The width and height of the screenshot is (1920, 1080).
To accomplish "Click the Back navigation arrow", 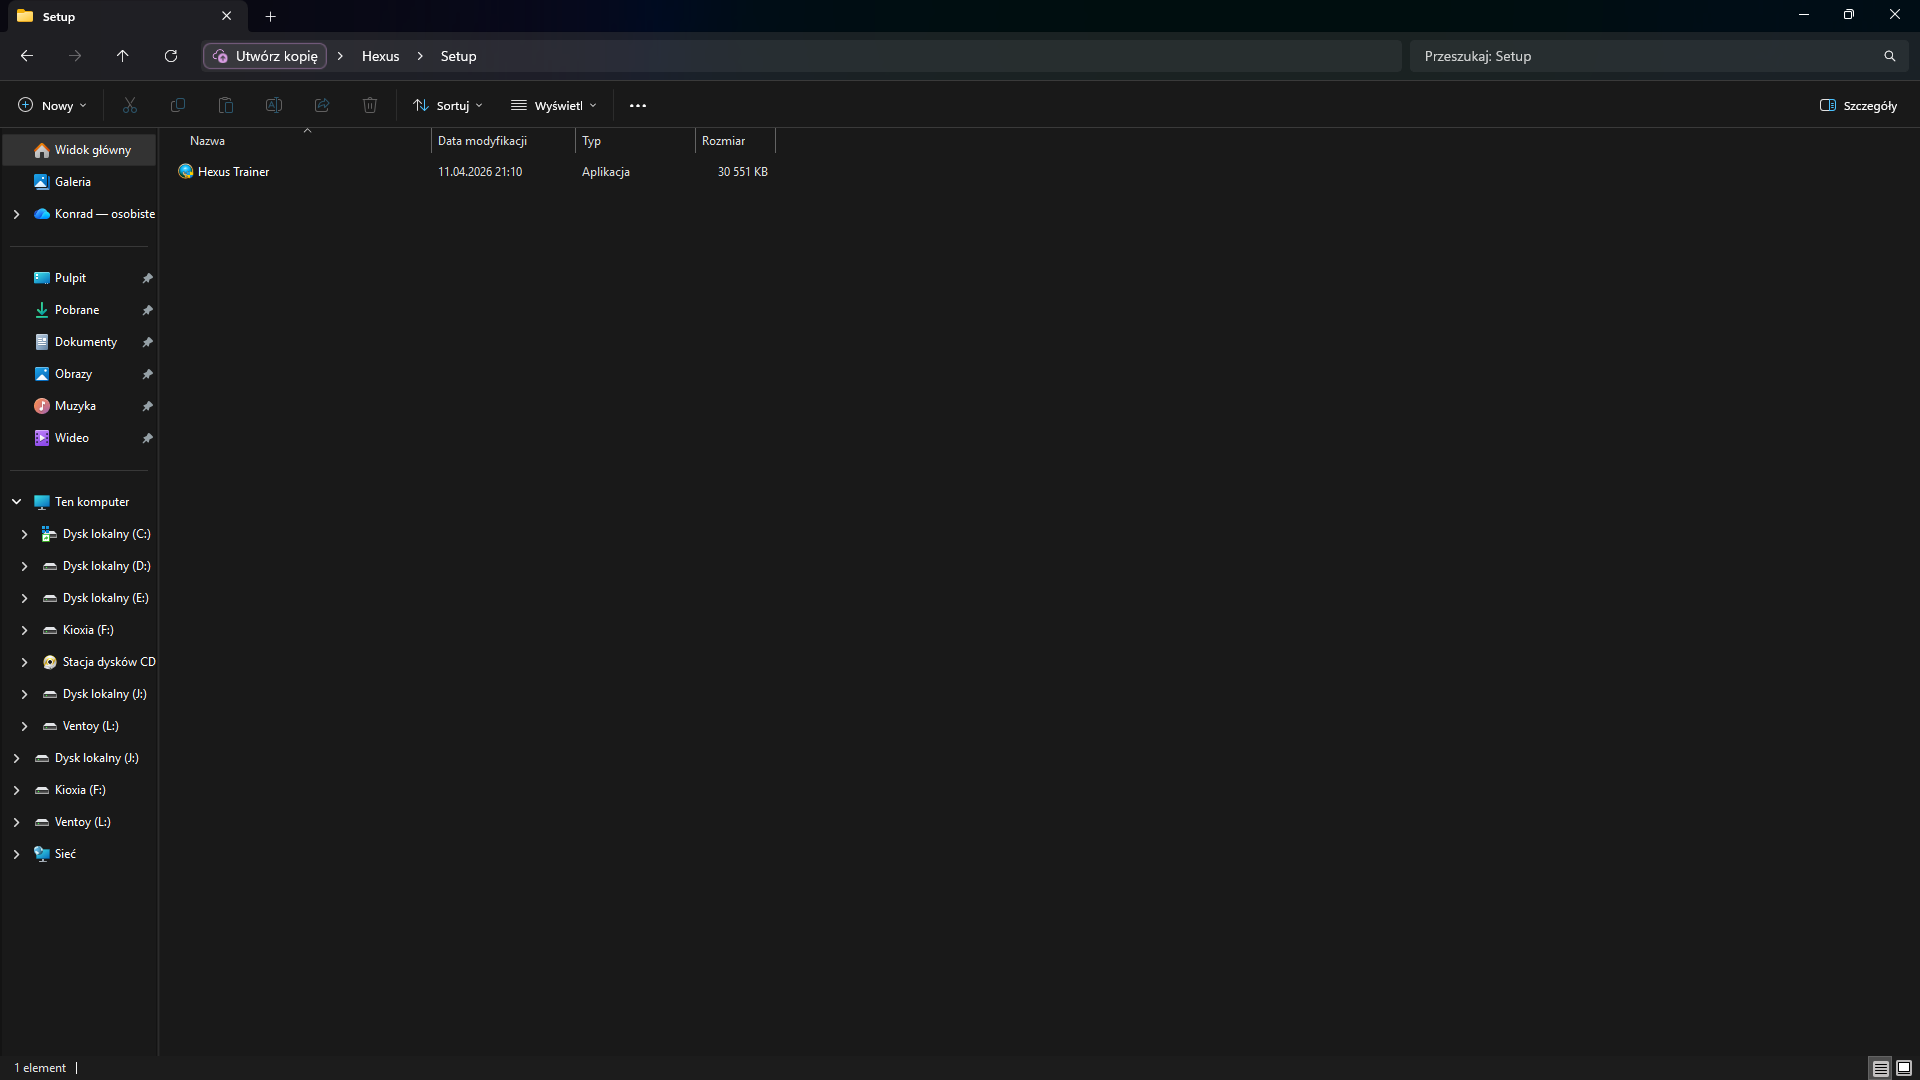I will [x=27, y=56].
